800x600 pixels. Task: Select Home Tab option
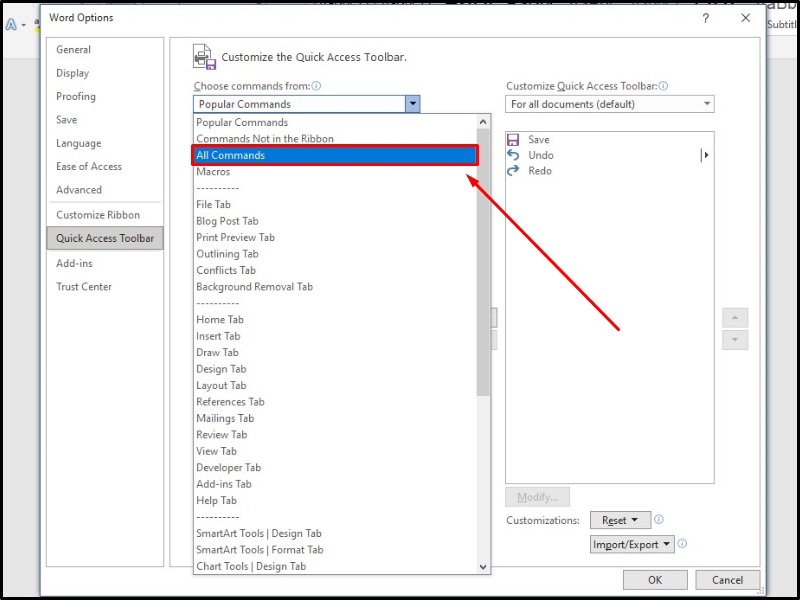point(335,319)
